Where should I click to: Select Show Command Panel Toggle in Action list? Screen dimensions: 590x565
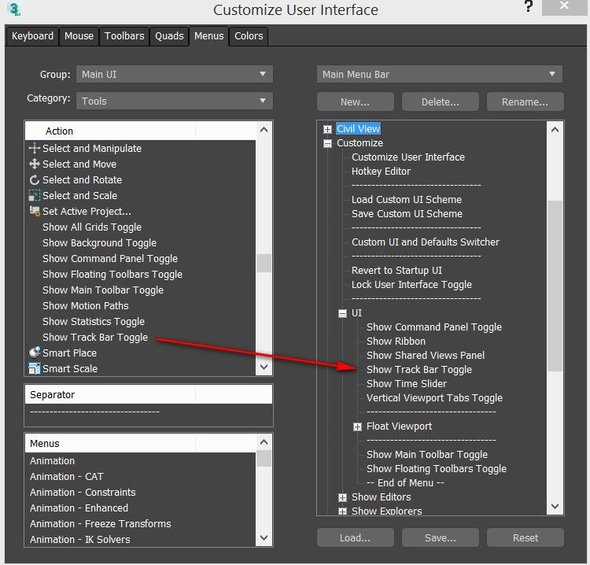click(110, 259)
